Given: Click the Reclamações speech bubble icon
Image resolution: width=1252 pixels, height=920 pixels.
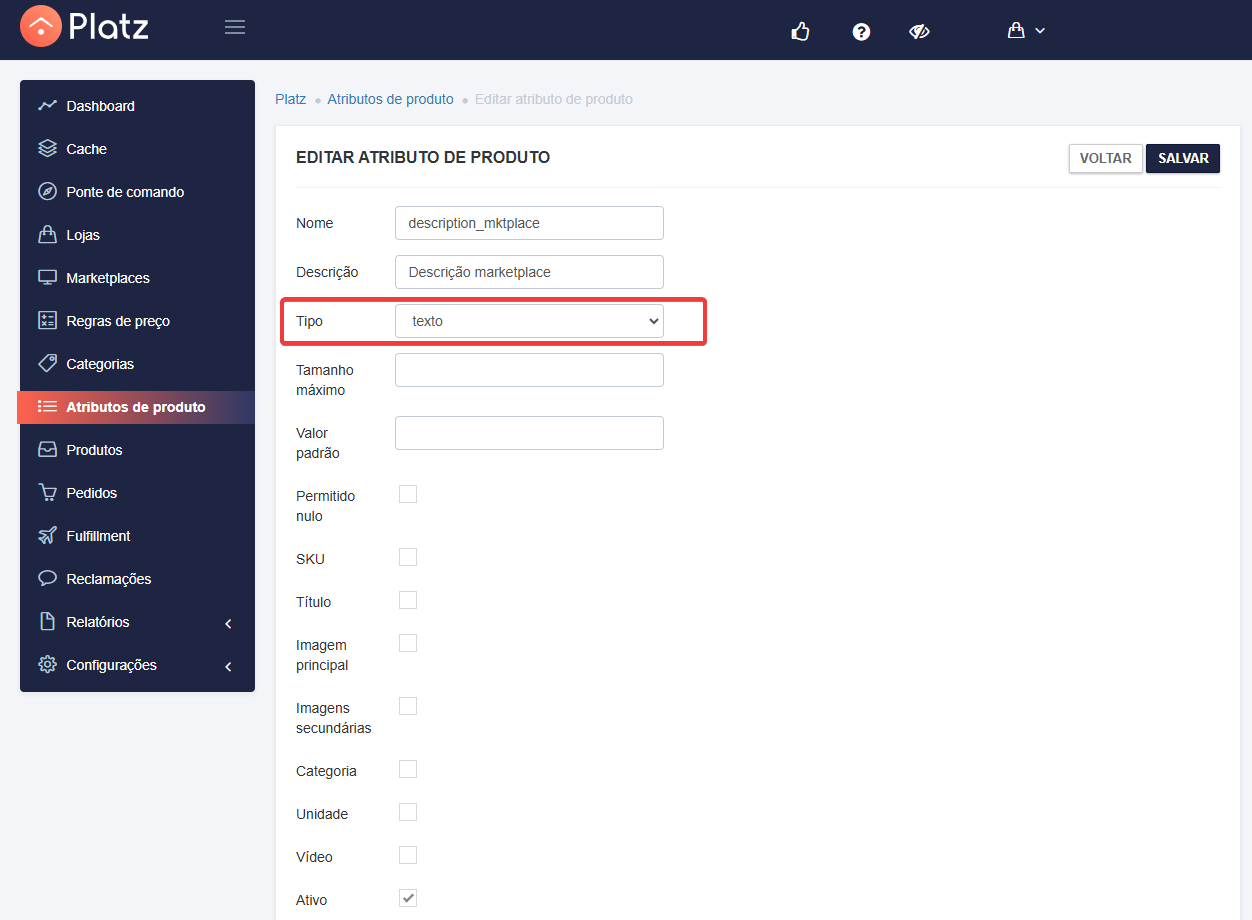Looking at the screenshot, I should coord(47,578).
